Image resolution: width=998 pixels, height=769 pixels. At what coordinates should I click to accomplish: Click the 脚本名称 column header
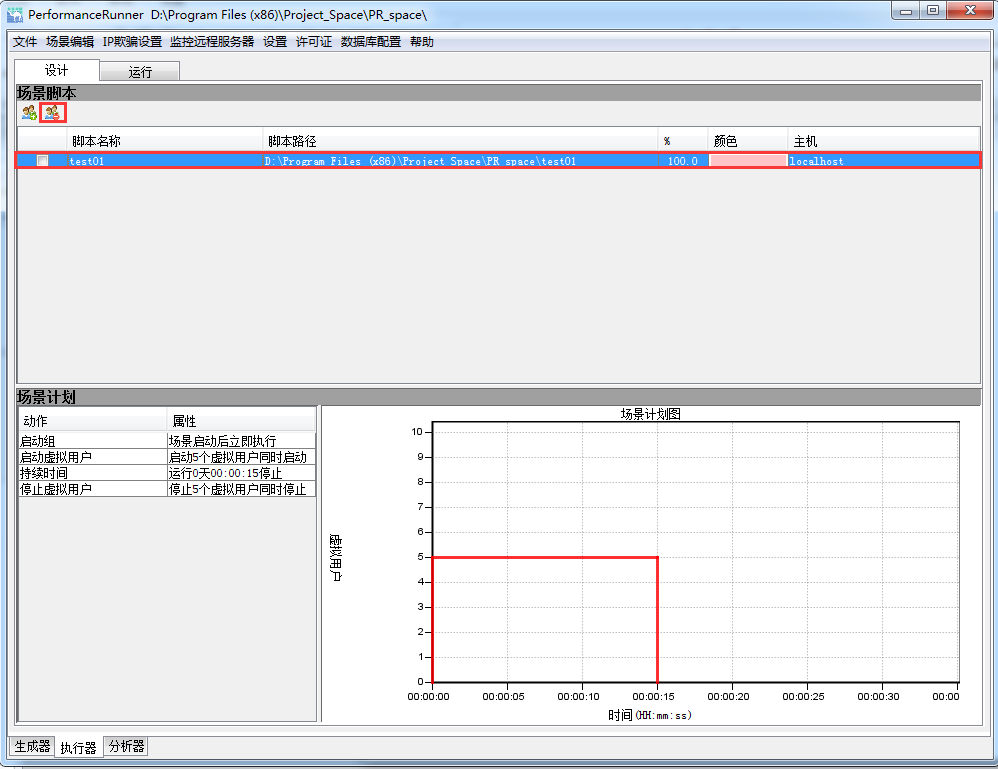pos(96,141)
